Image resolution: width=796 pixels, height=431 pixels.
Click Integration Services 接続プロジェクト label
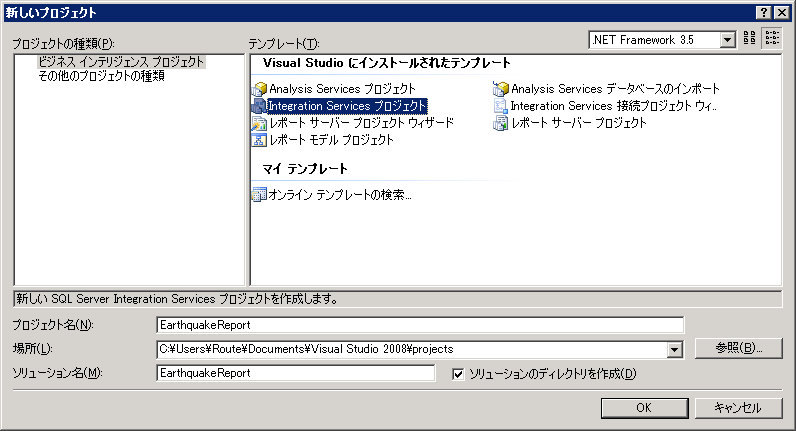613,106
